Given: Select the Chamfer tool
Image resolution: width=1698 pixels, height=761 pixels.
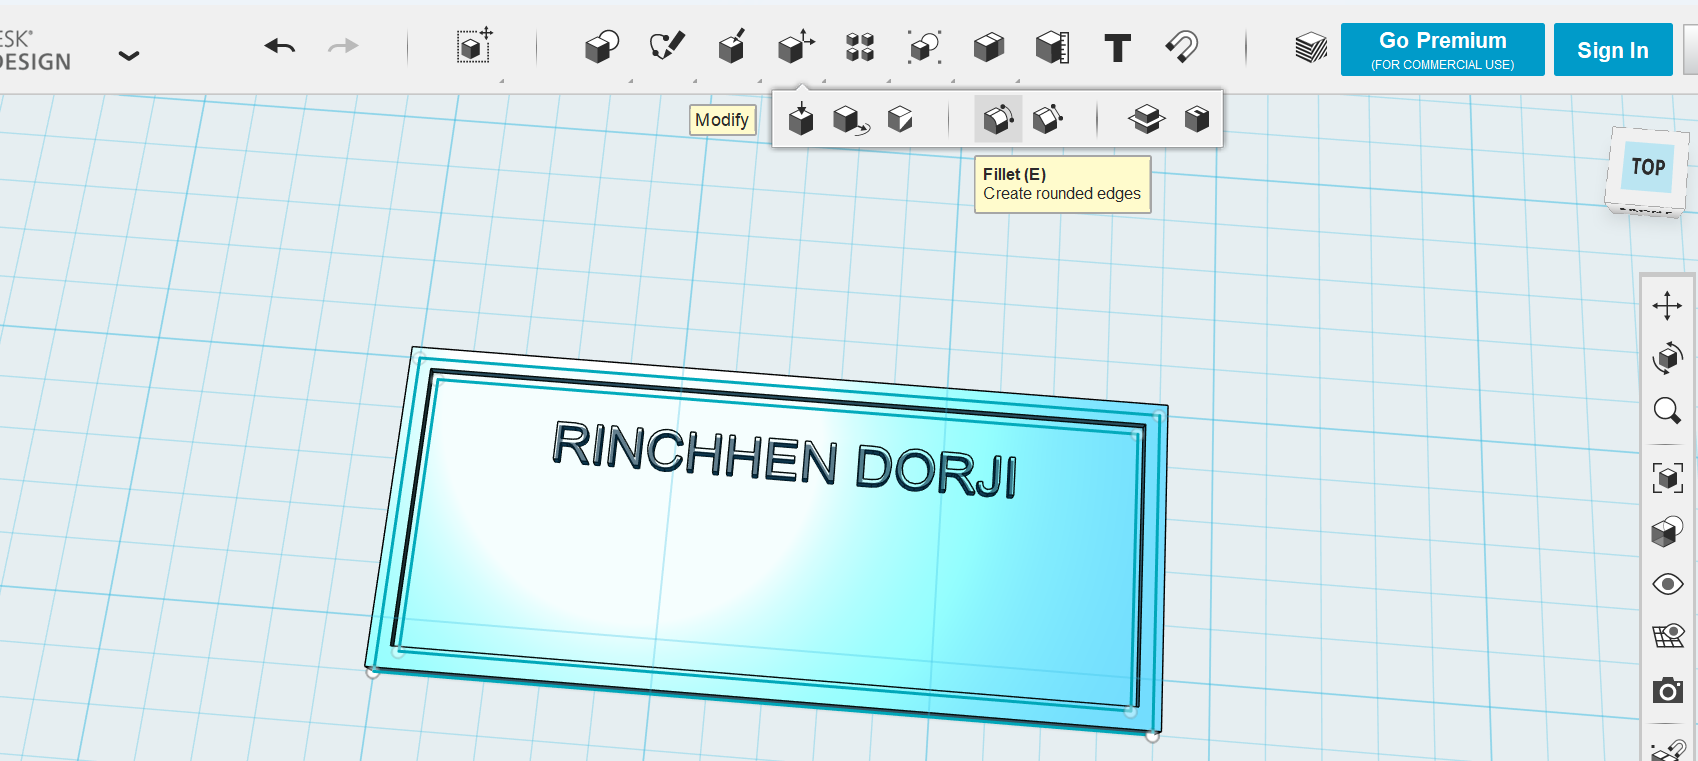Looking at the screenshot, I should pos(1048,119).
